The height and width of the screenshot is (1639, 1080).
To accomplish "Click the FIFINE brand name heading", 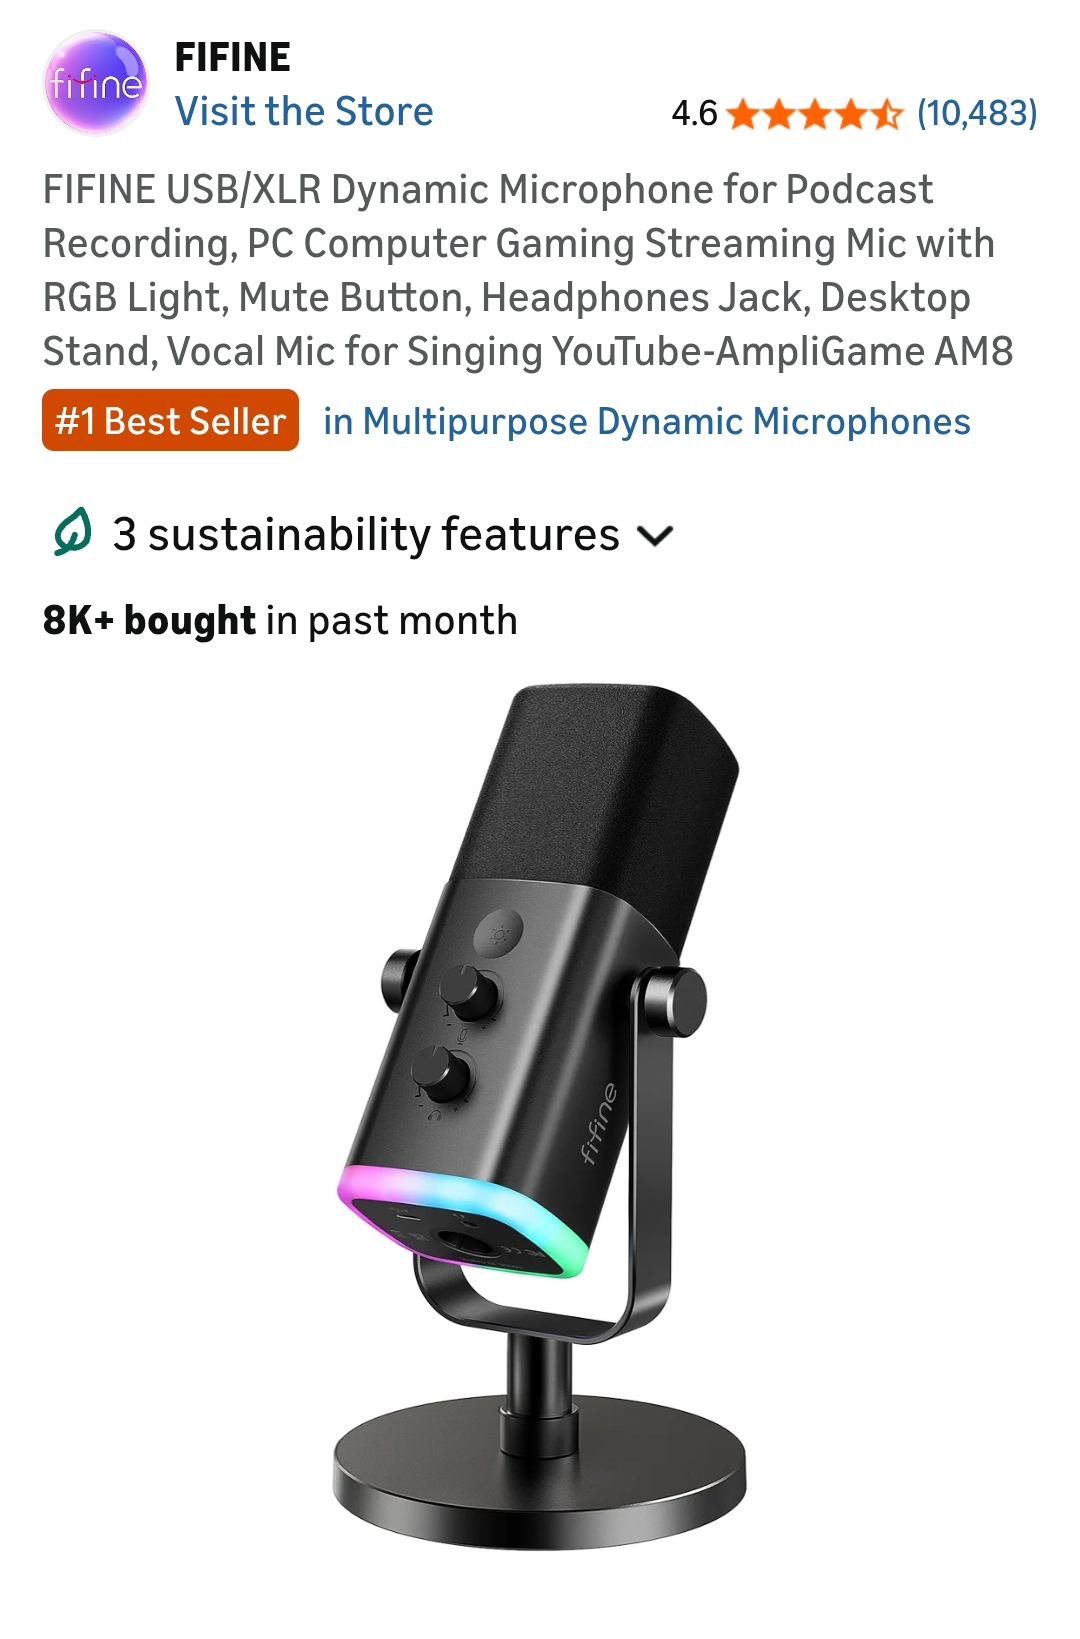I will [232, 57].
